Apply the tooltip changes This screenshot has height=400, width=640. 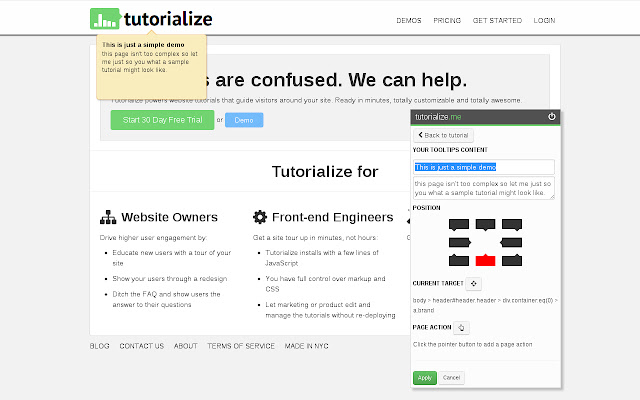(x=424, y=378)
